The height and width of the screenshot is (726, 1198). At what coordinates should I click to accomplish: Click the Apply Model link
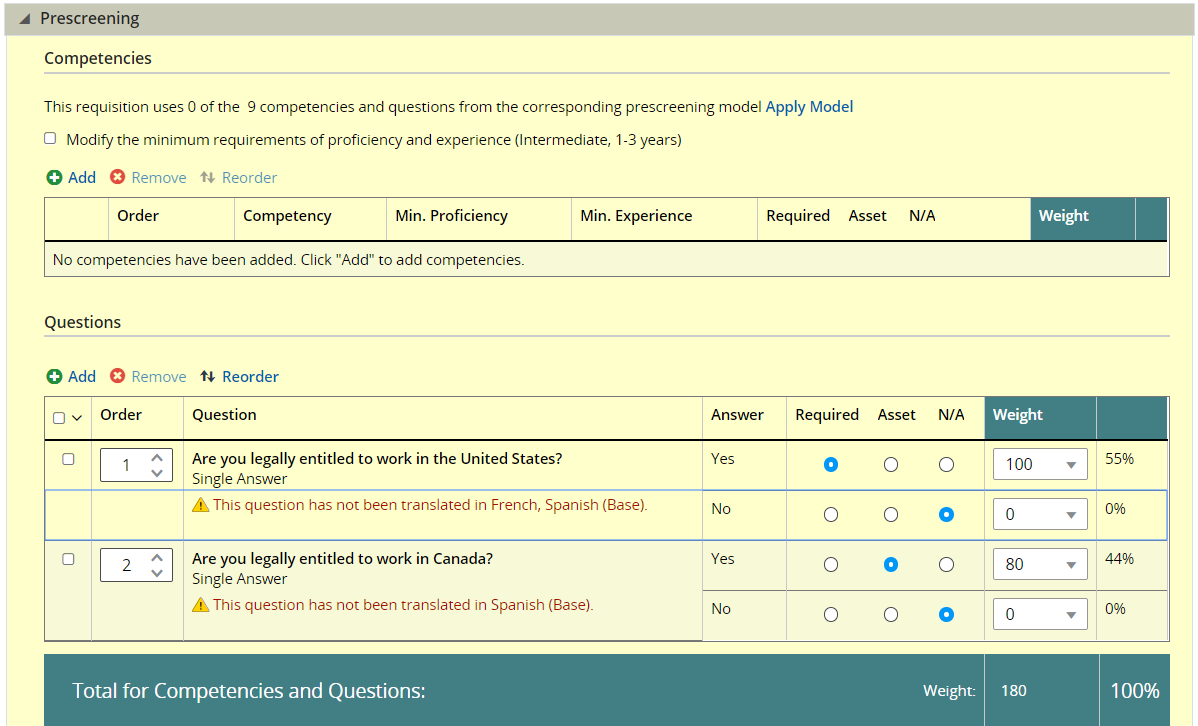(x=809, y=107)
